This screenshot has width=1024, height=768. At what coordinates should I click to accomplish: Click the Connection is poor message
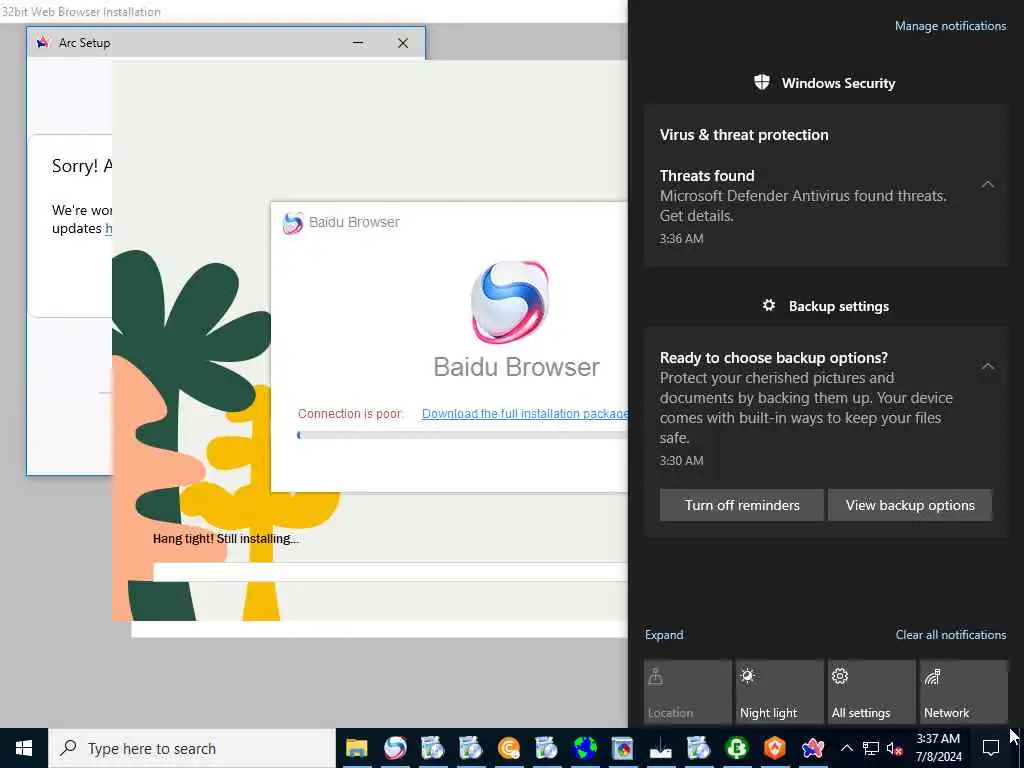[x=349, y=413]
